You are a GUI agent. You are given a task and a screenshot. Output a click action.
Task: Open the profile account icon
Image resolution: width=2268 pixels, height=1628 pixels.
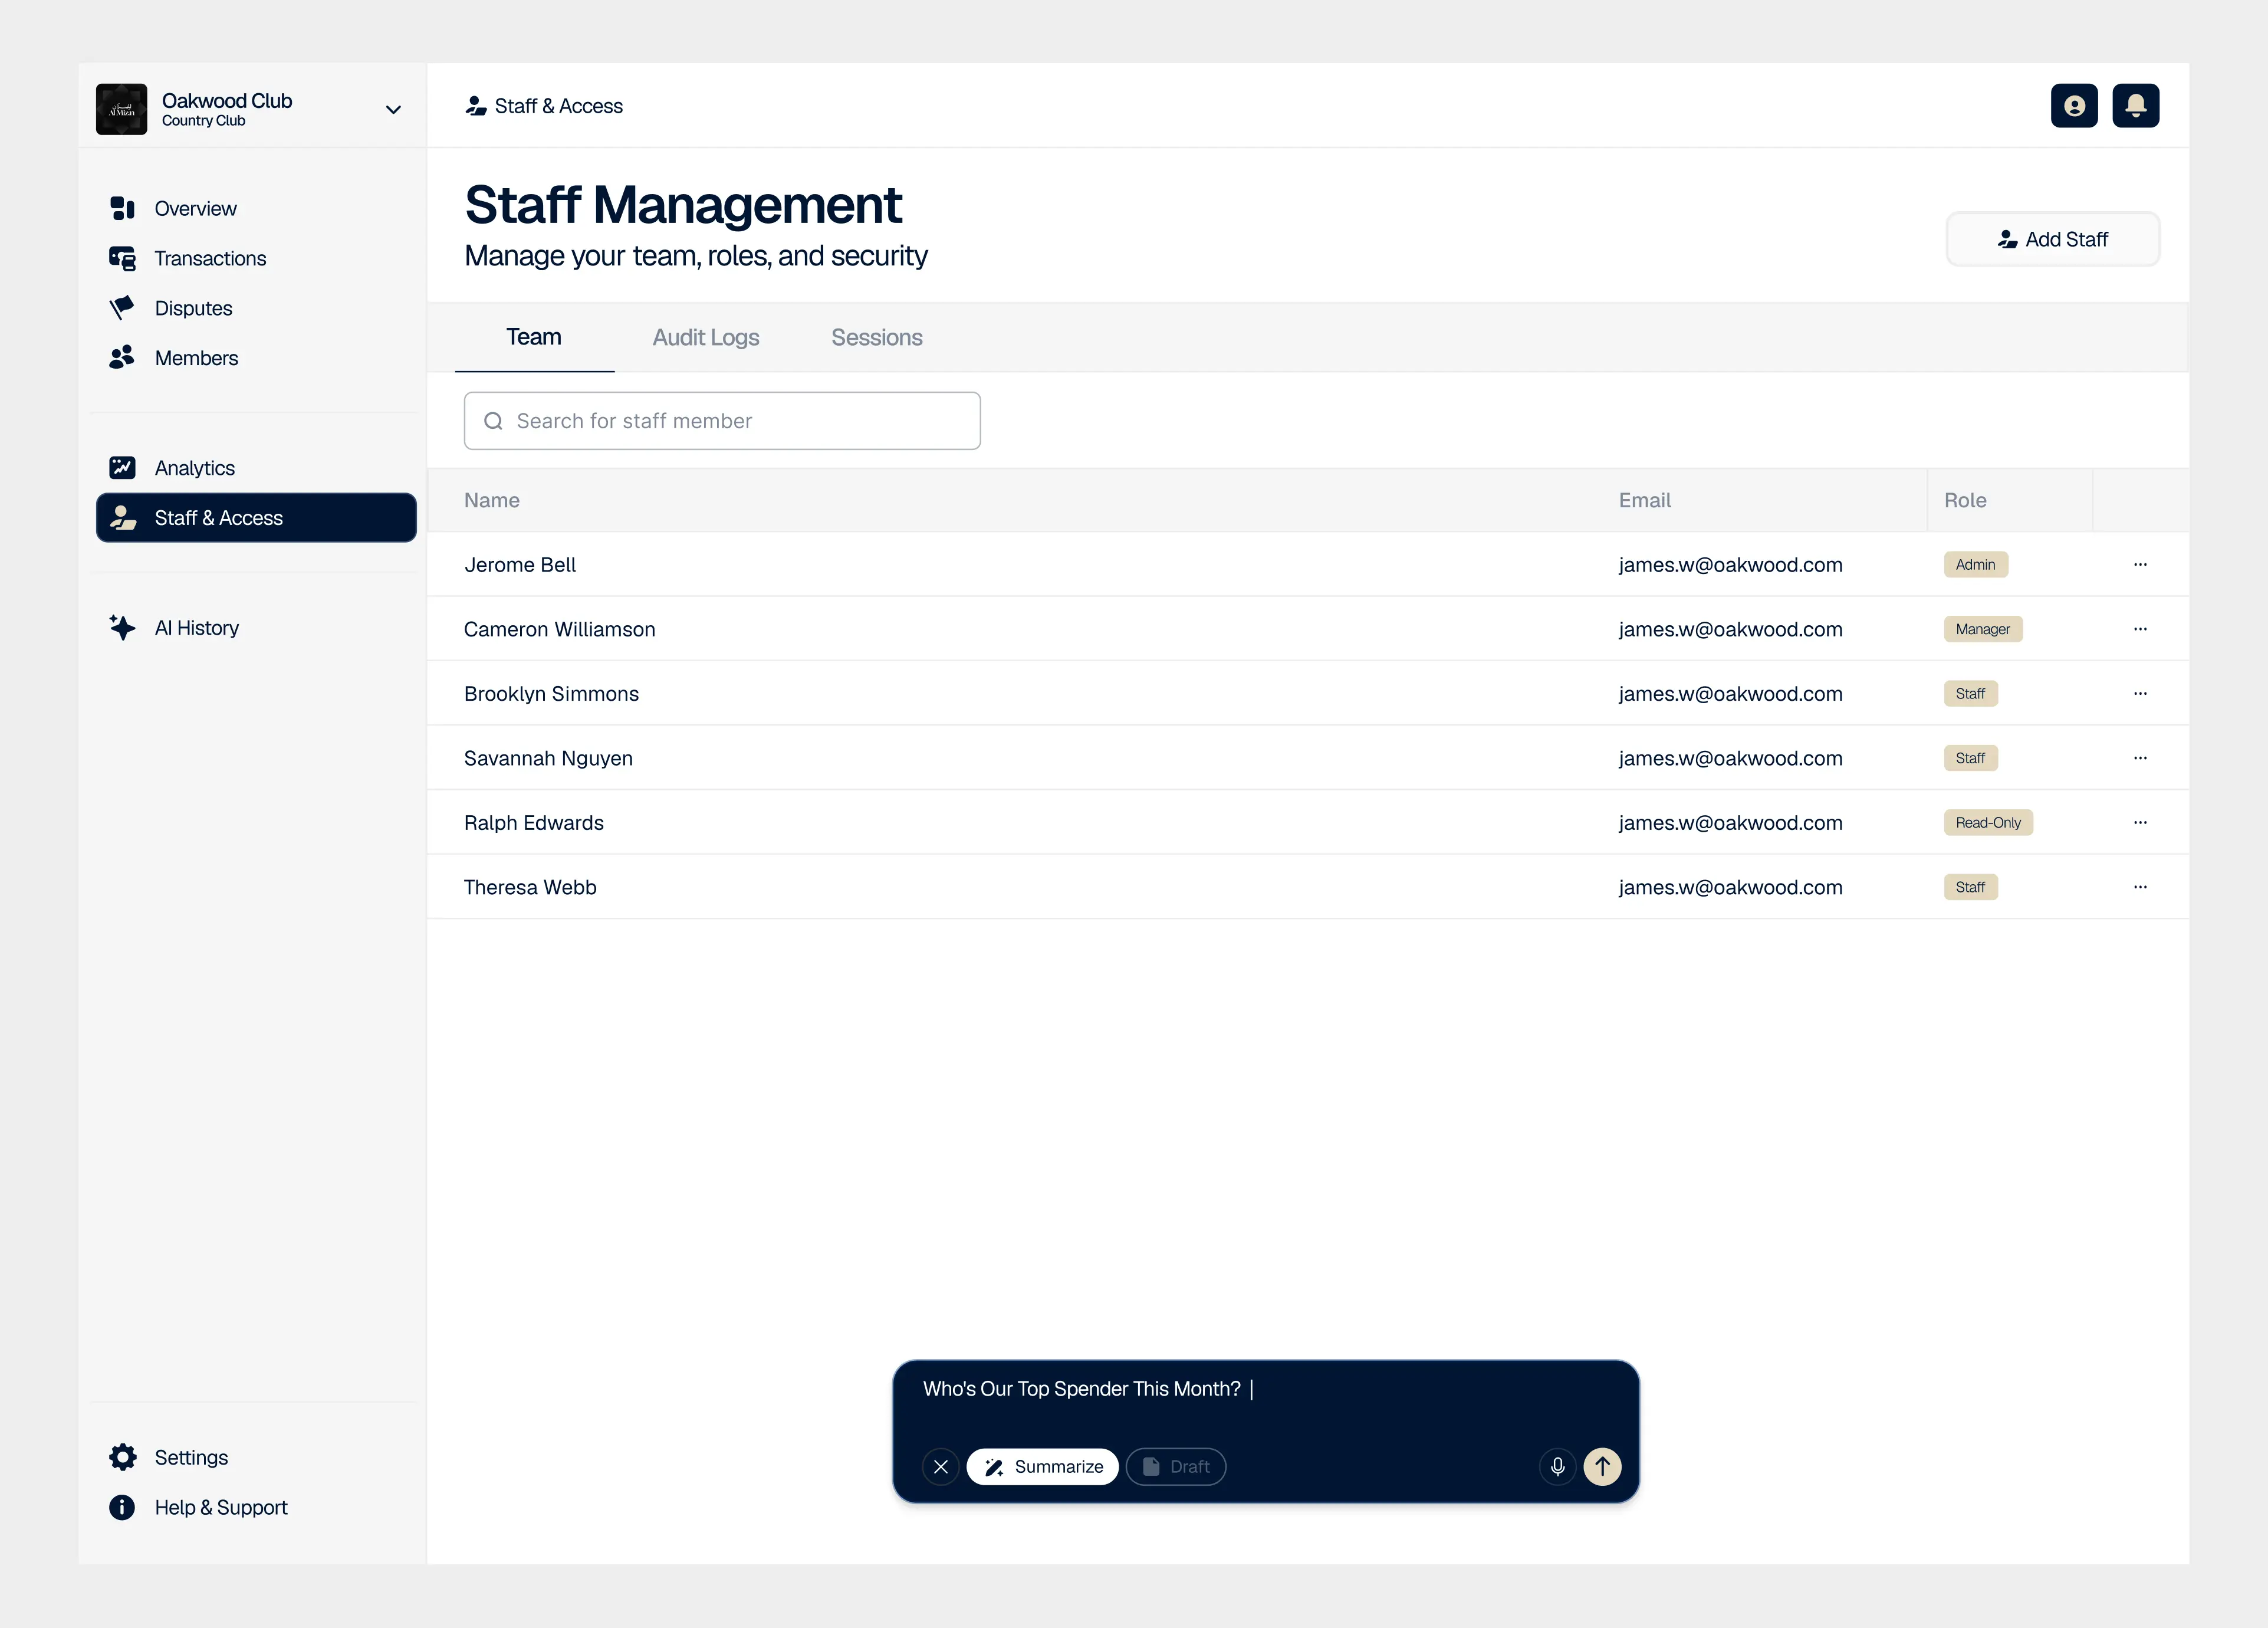point(2074,105)
